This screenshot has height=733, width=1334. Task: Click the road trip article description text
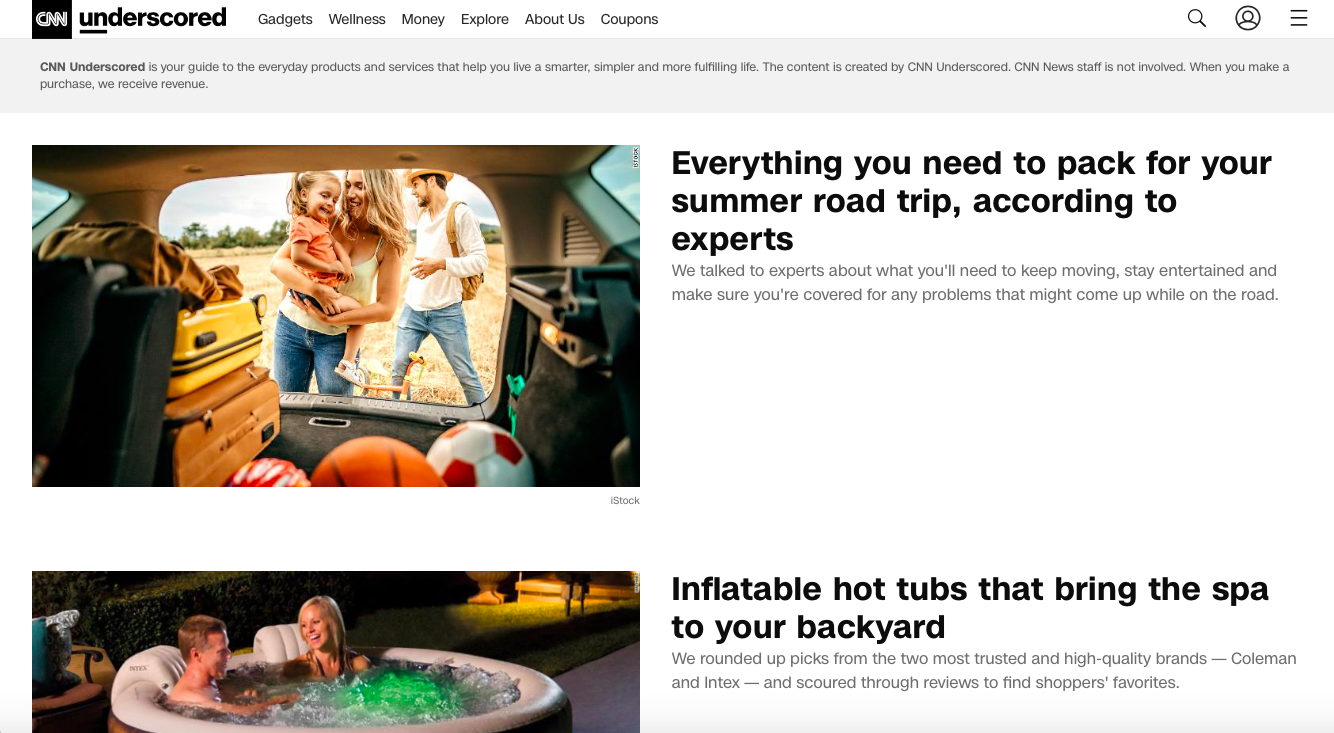(975, 282)
